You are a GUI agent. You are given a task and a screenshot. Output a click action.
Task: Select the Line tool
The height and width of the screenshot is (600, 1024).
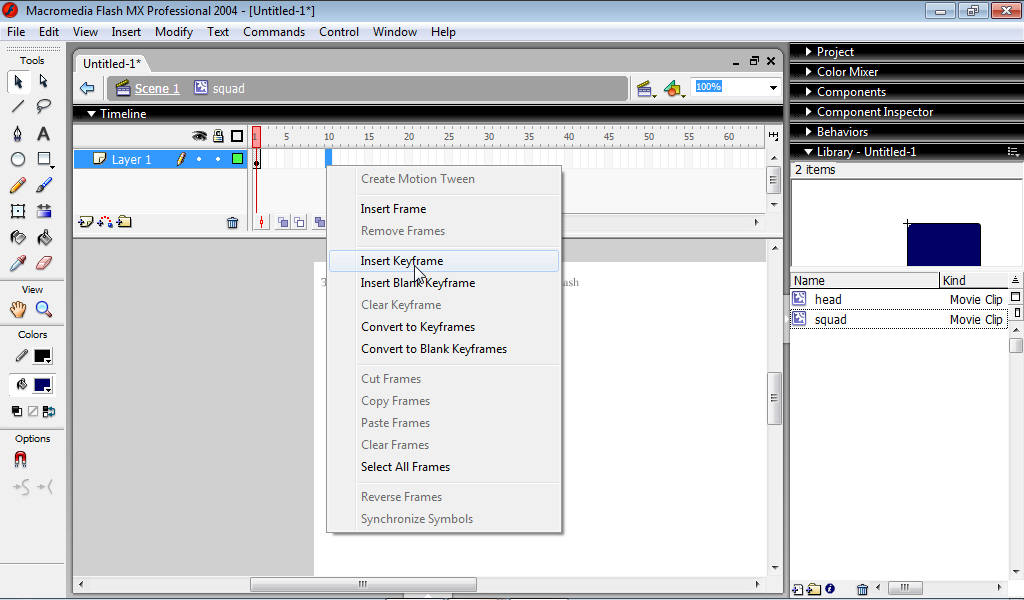pyautogui.click(x=18, y=106)
